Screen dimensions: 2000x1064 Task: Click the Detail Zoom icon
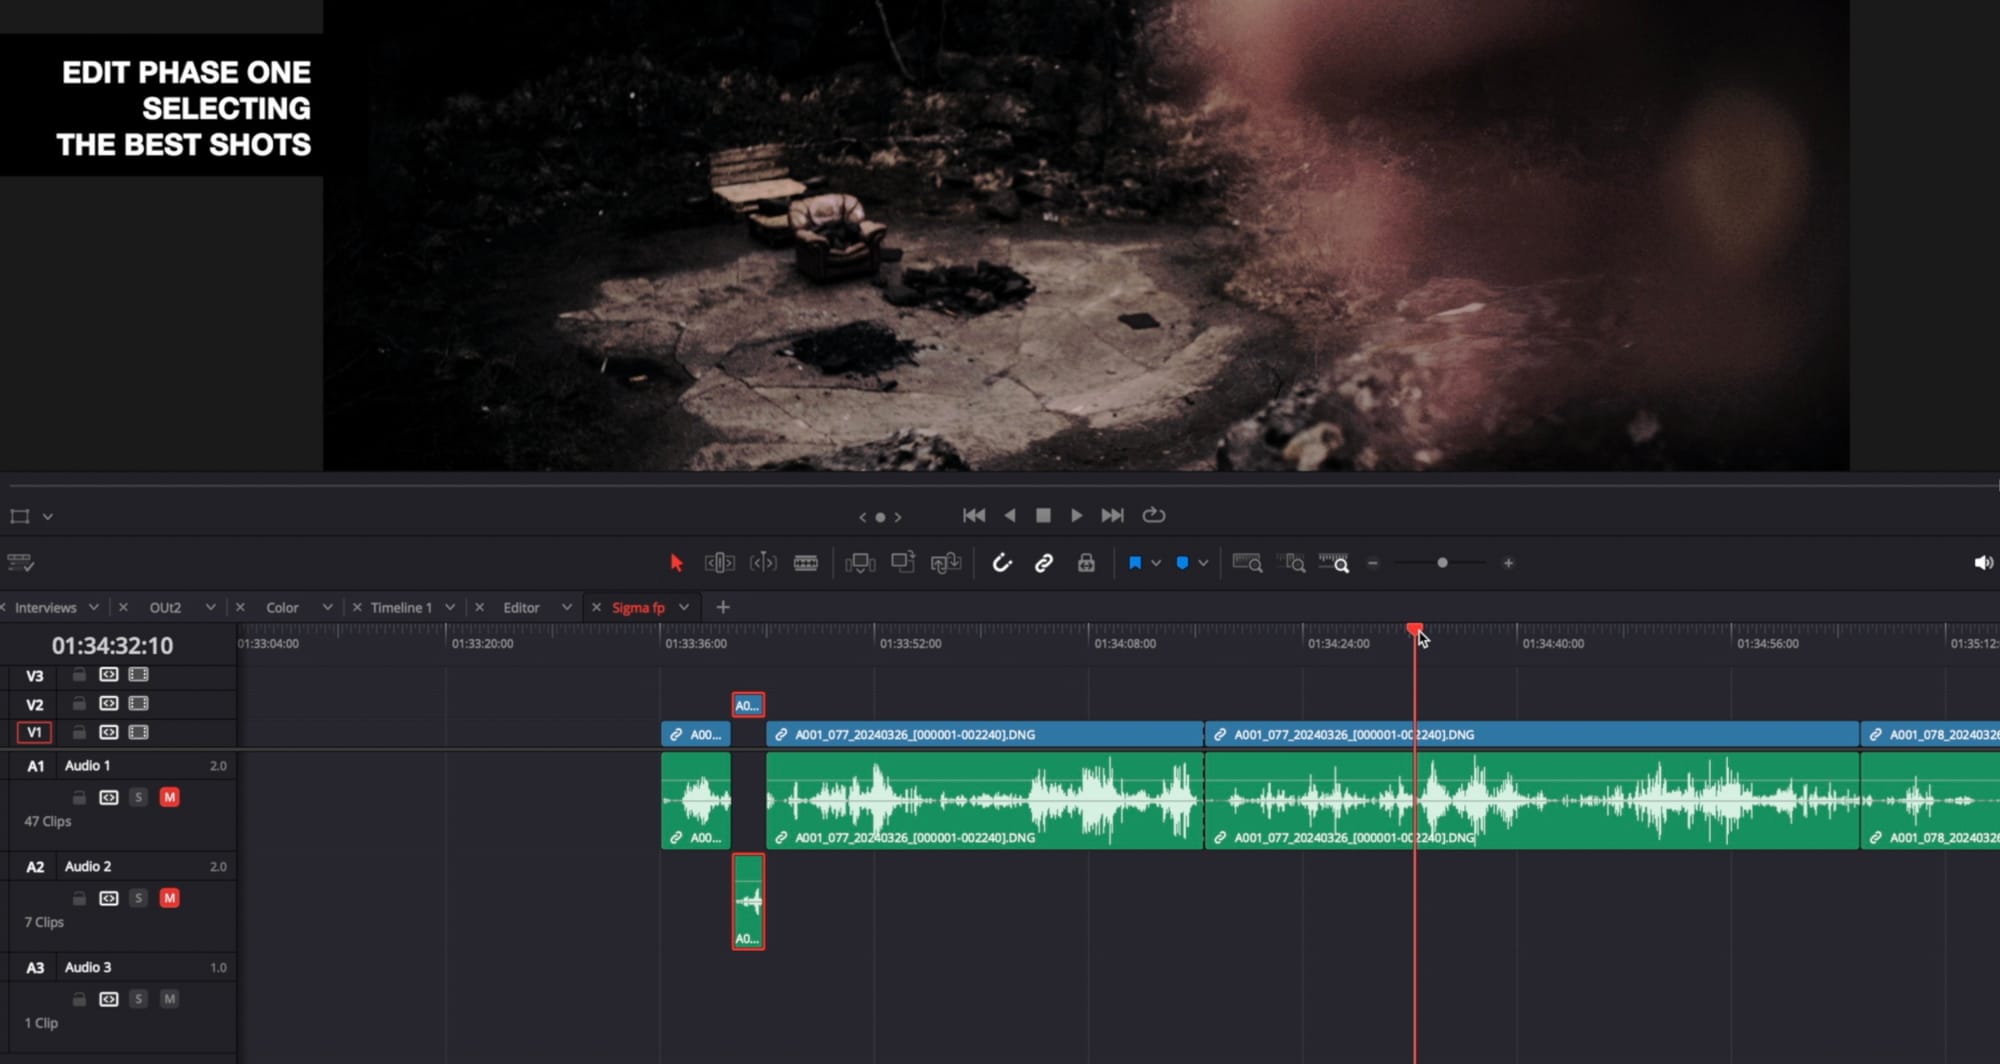click(x=1294, y=563)
